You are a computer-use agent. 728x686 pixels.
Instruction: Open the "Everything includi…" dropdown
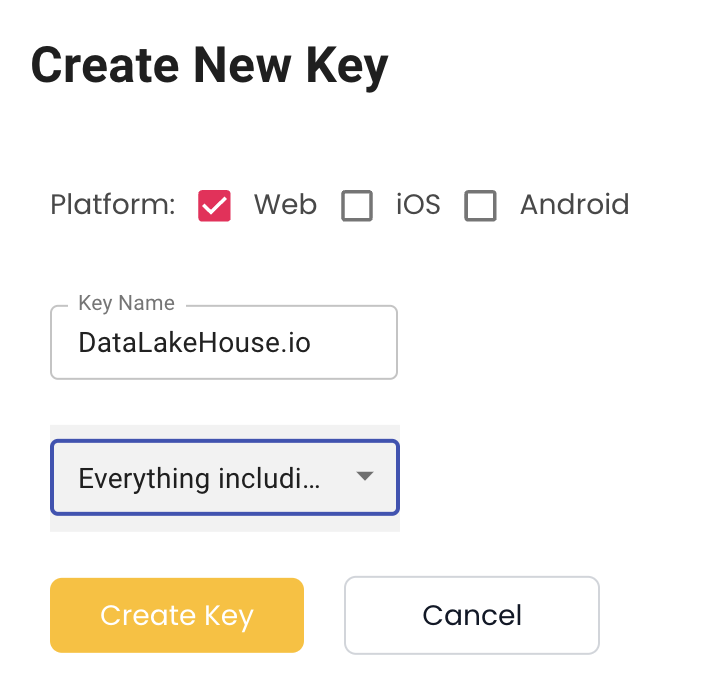[224, 478]
